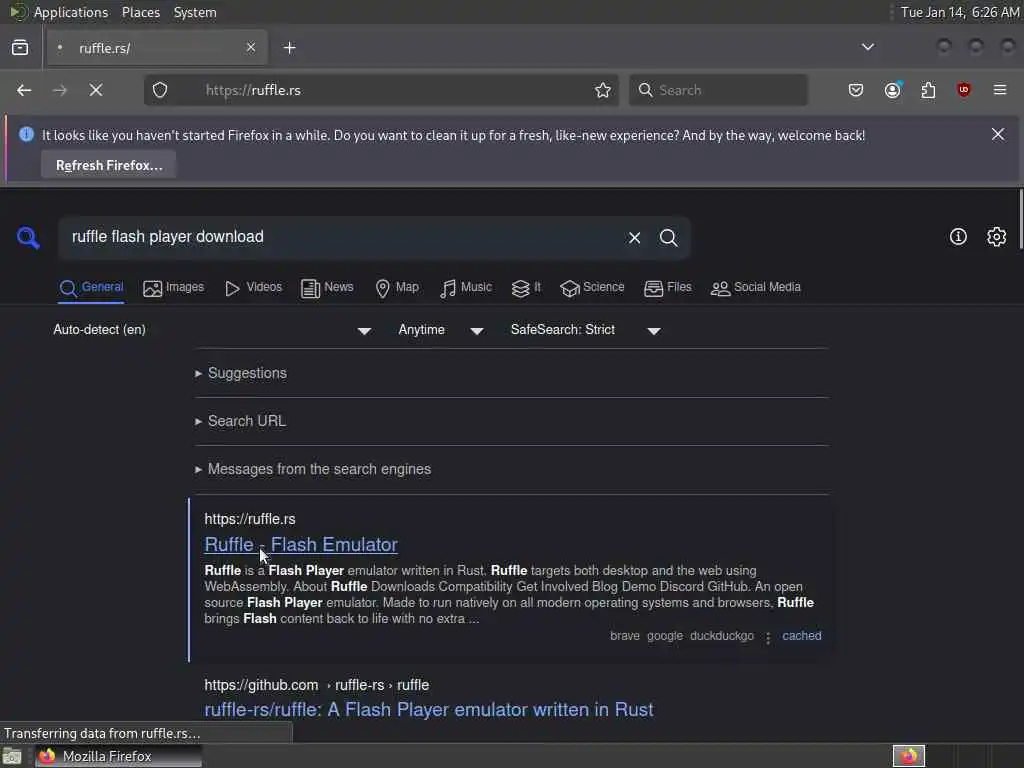Open the Auto-detect (en) language dropdown
Image resolution: width=1024 pixels, height=768 pixels.
(212, 330)
